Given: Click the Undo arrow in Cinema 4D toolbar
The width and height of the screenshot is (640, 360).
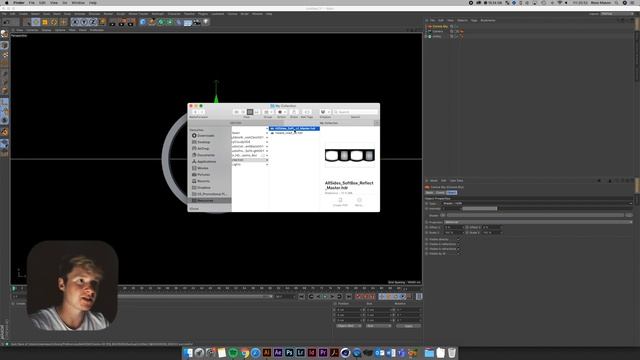Looking at the screenshot, I should [x=6, y=22].
